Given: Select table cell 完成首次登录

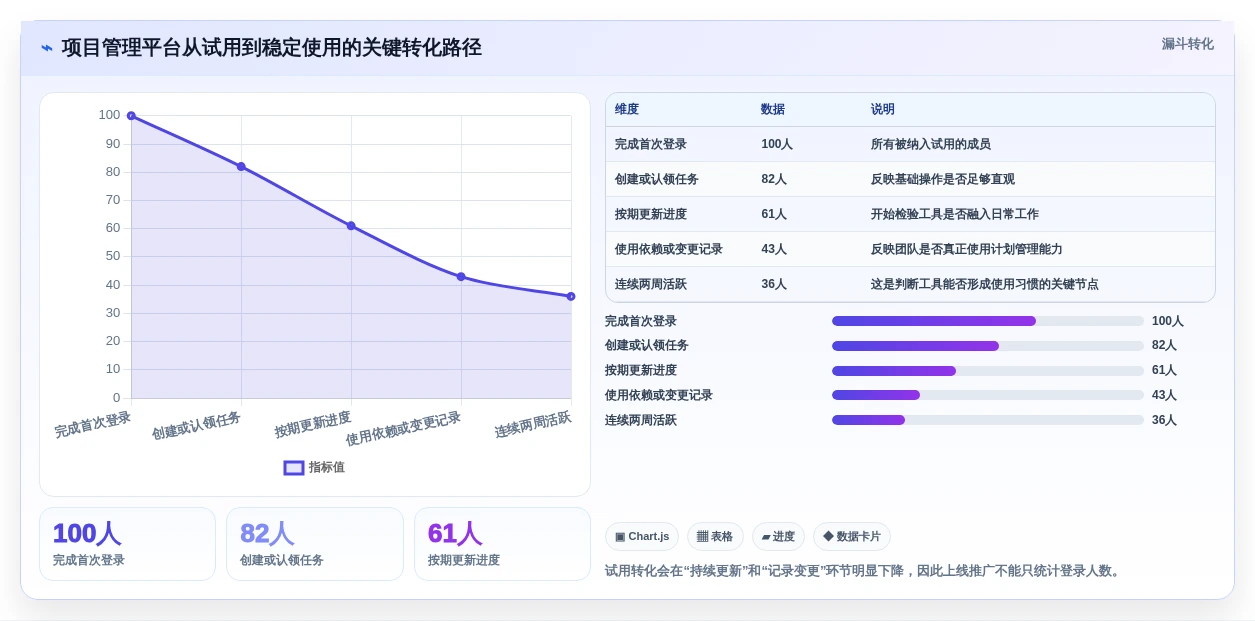Looking at the screenshot, I should pos(651,144).
